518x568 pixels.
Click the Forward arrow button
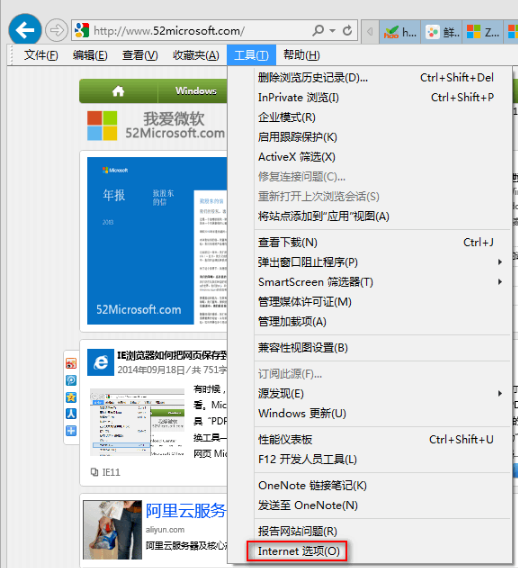(x=57, y=30)
